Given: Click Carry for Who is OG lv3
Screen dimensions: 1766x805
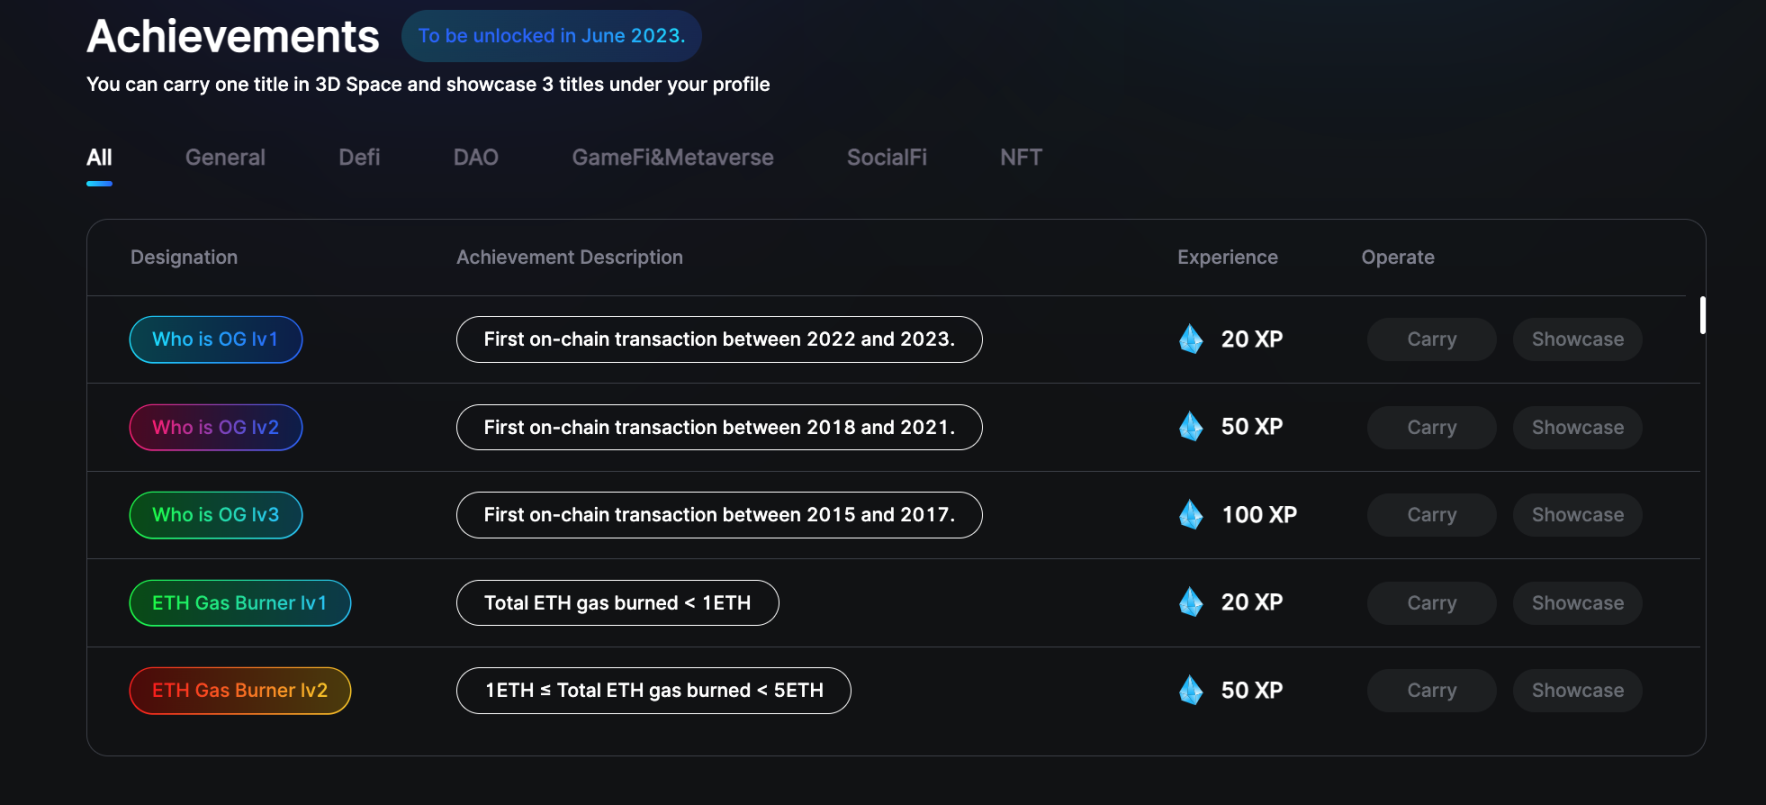Looking at the screenshot, I should 1431,515.
